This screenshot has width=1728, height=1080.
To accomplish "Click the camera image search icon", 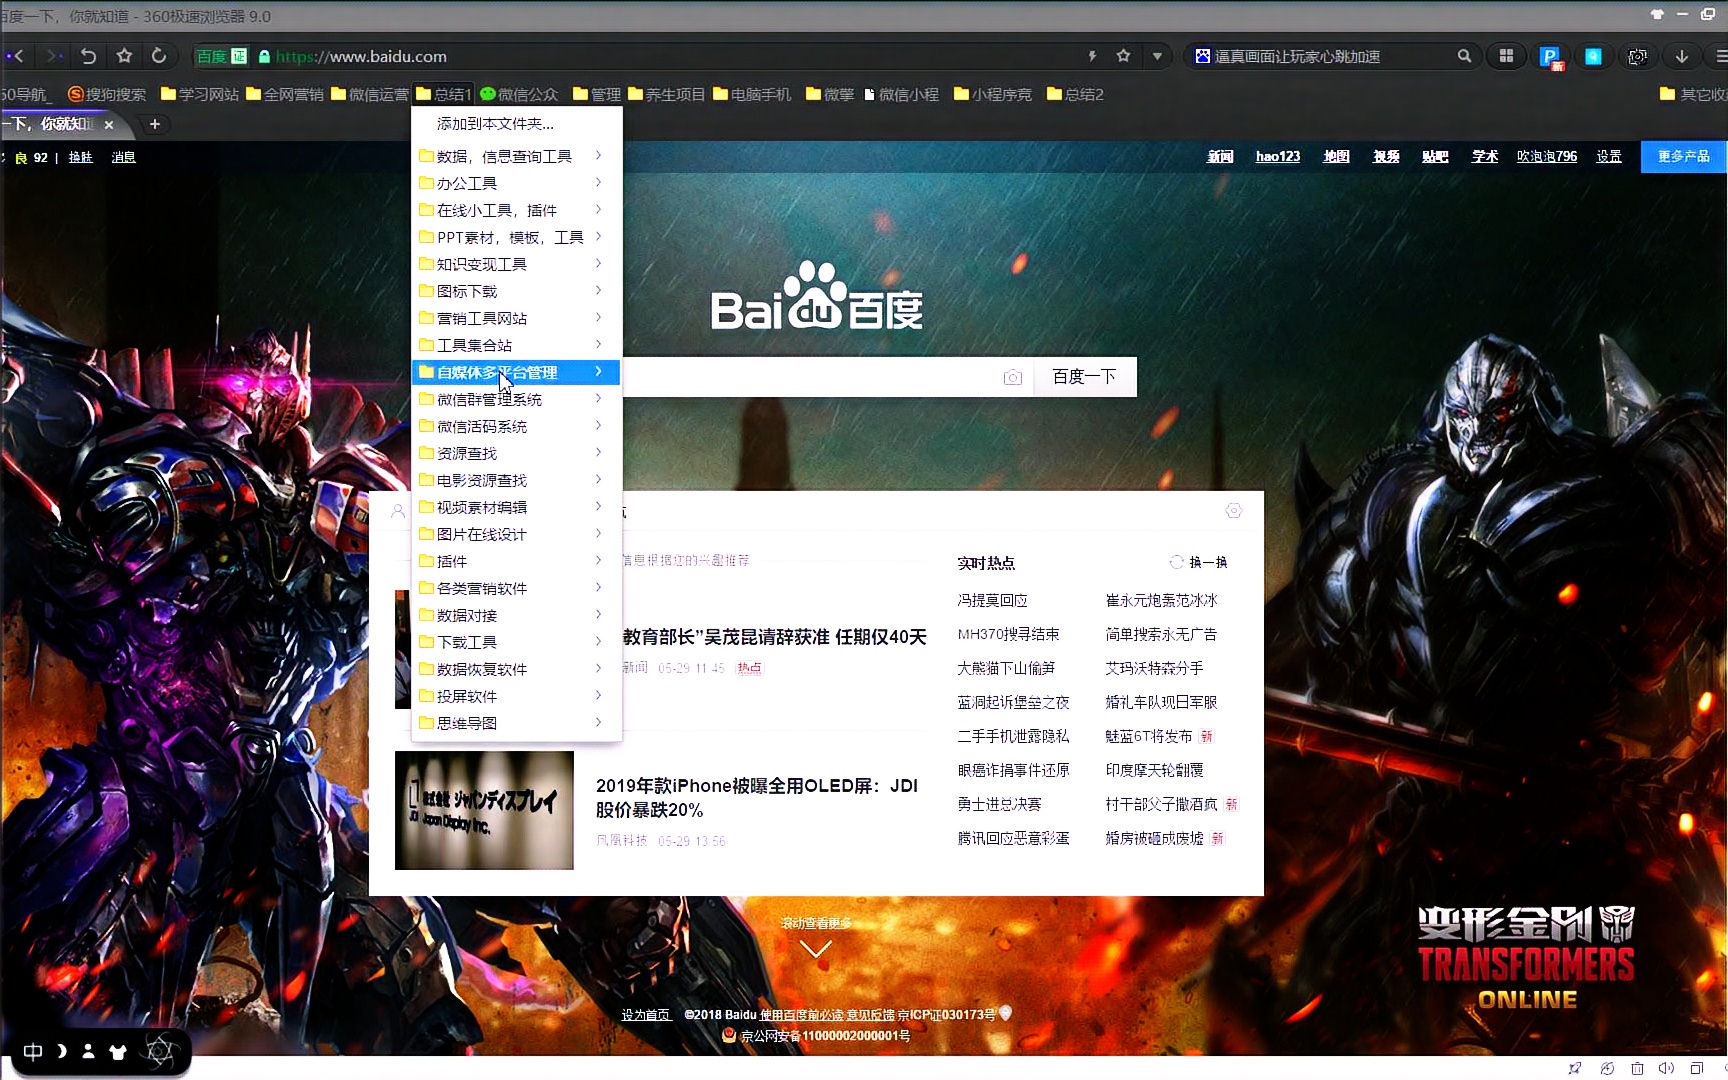I will tap(1013, 377).
